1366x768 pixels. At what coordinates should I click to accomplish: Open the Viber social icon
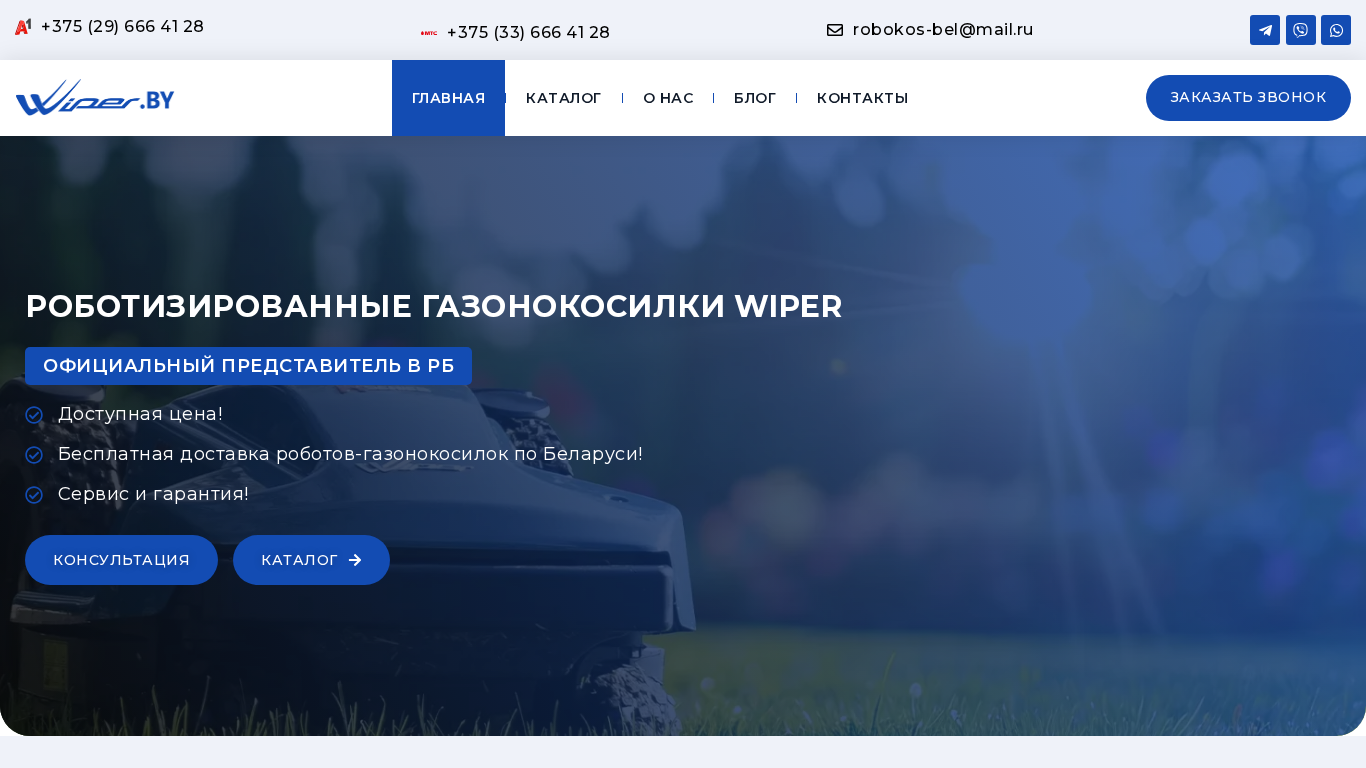[1300, 30]
